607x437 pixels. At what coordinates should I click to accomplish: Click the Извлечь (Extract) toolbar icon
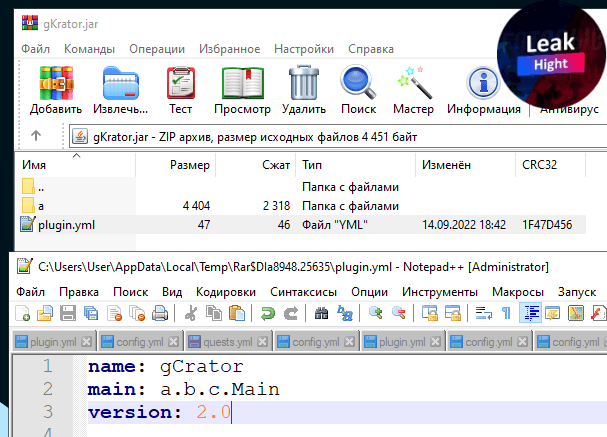coord(120,84)
